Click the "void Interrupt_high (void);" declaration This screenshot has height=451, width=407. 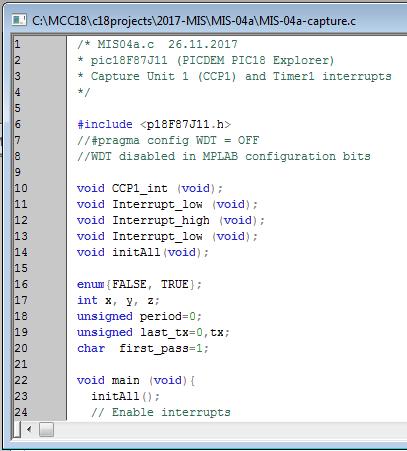coord(171,220)
